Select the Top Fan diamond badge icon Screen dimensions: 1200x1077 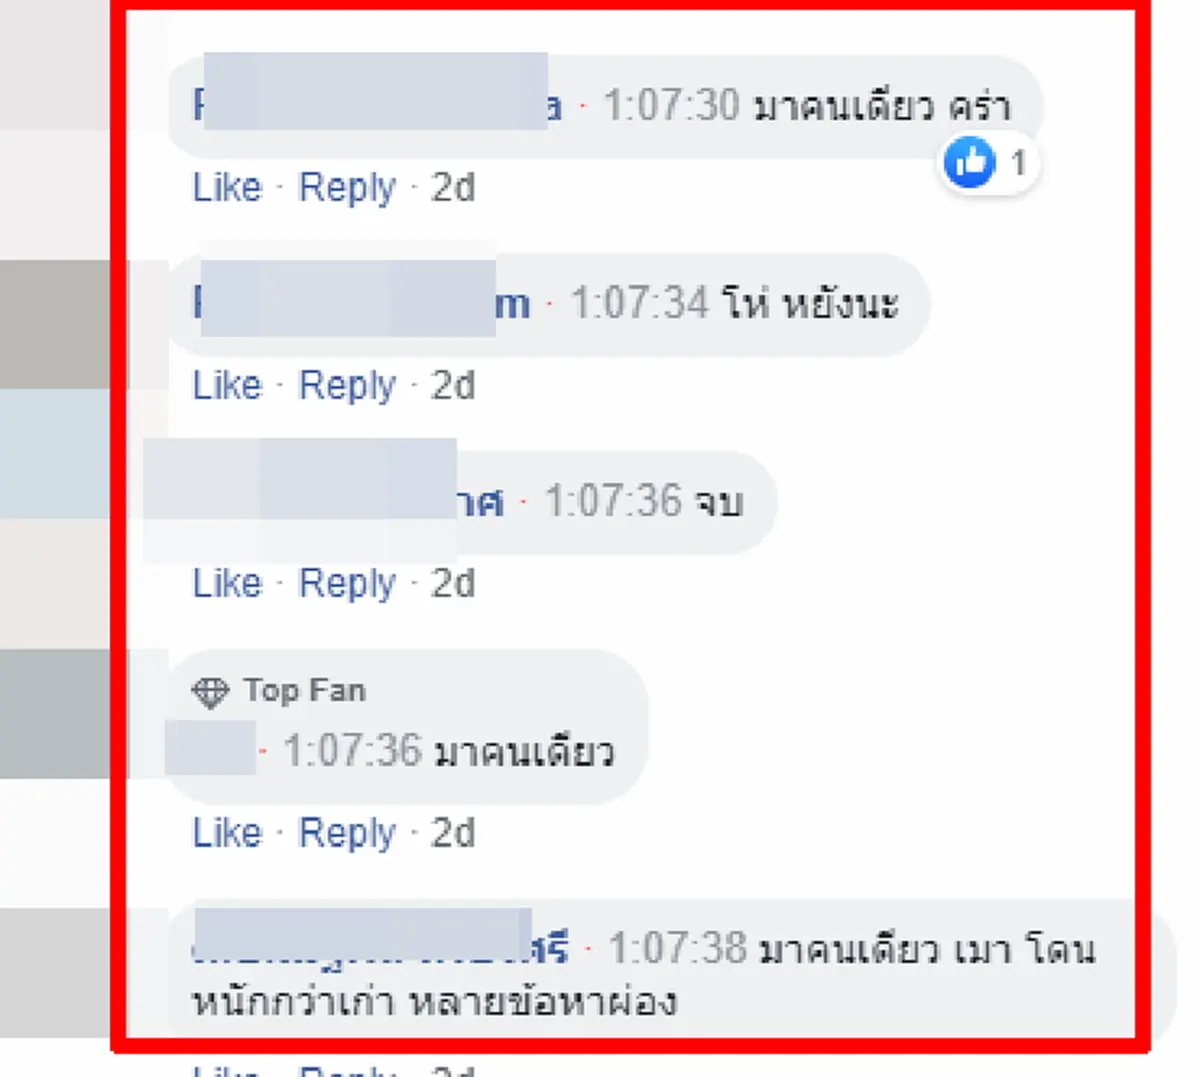213,689
